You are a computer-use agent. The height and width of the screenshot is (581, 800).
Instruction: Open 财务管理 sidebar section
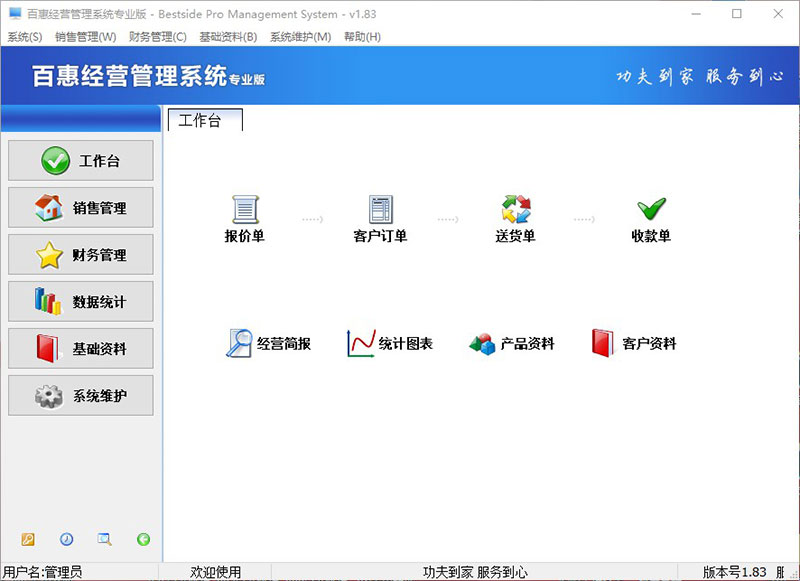click(81, 255)
